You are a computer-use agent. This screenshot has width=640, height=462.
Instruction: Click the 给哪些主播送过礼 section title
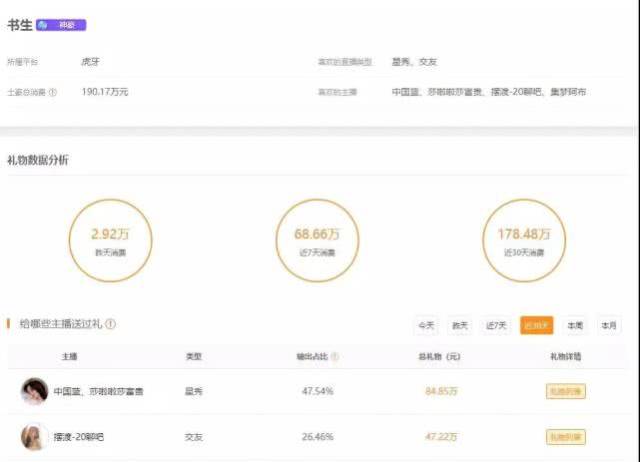click(61, 324)
